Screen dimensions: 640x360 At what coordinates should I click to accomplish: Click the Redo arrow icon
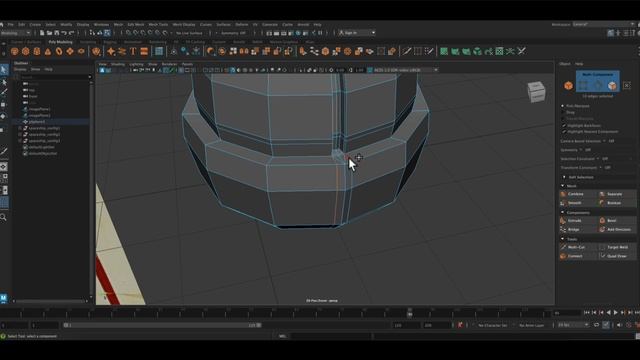click(71, 33)
